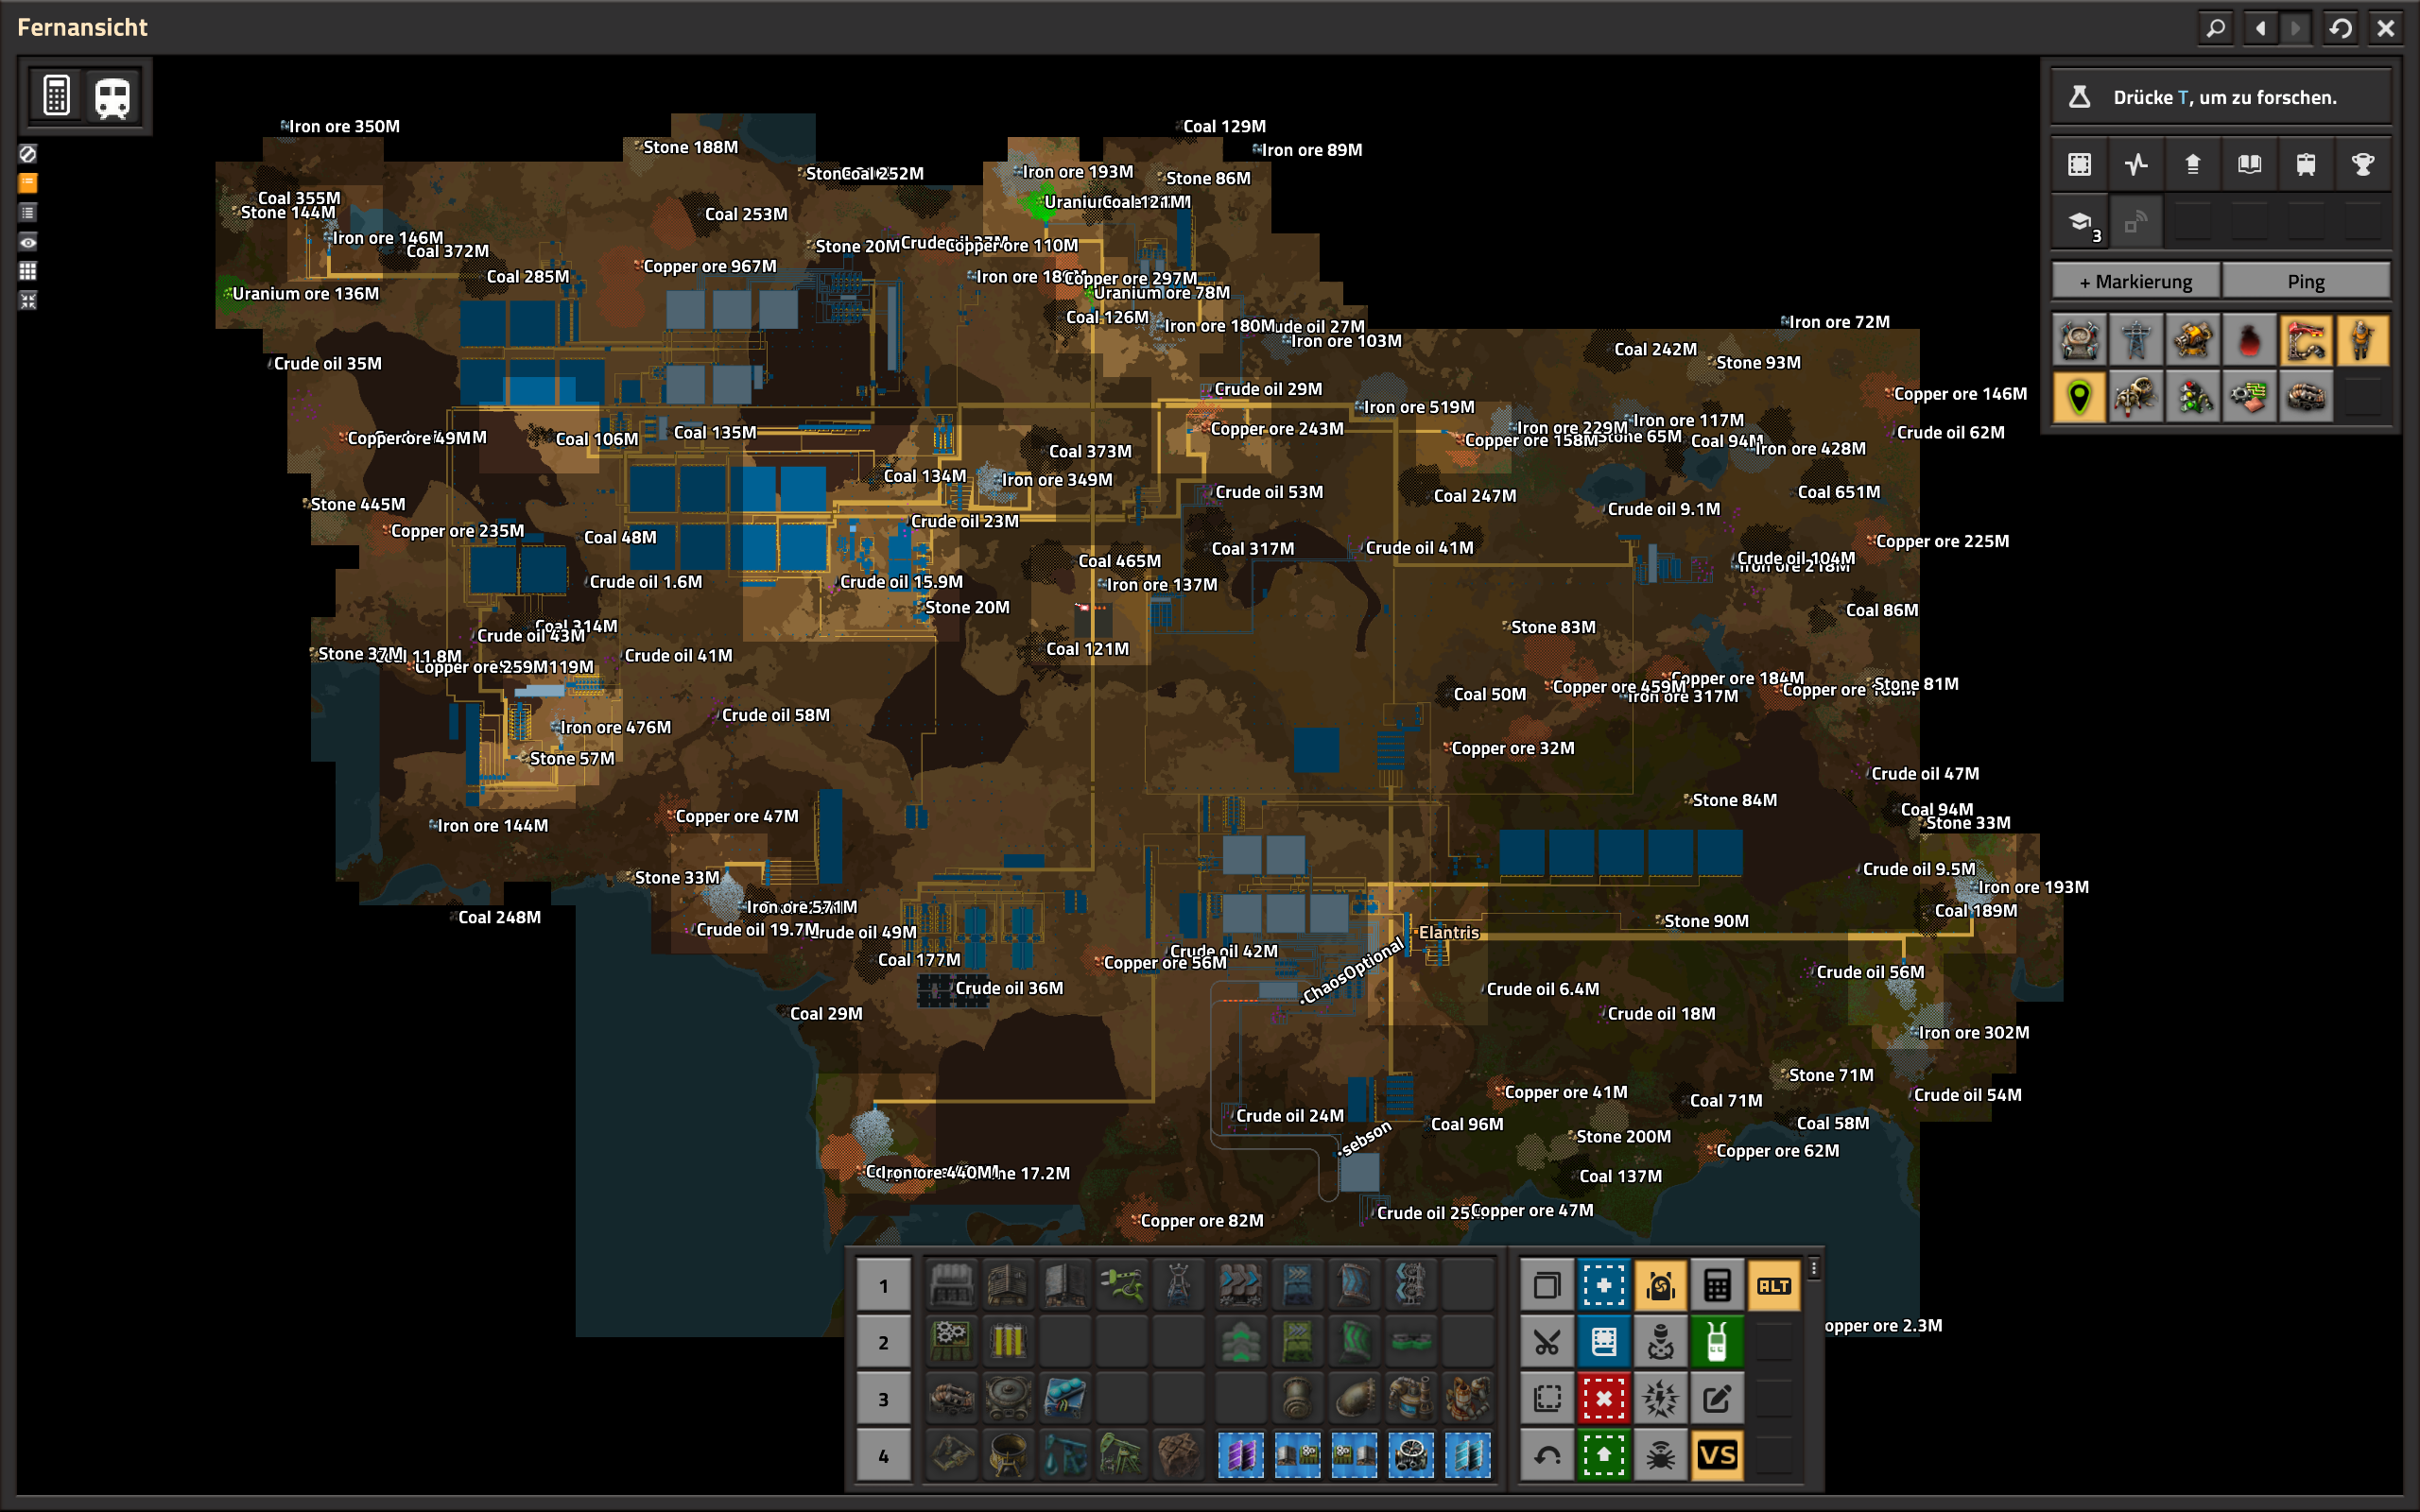The height and width of the screenshot is (1512, 2420).
Task: Open the achievements trophy icon
Action: (2363, 164)
